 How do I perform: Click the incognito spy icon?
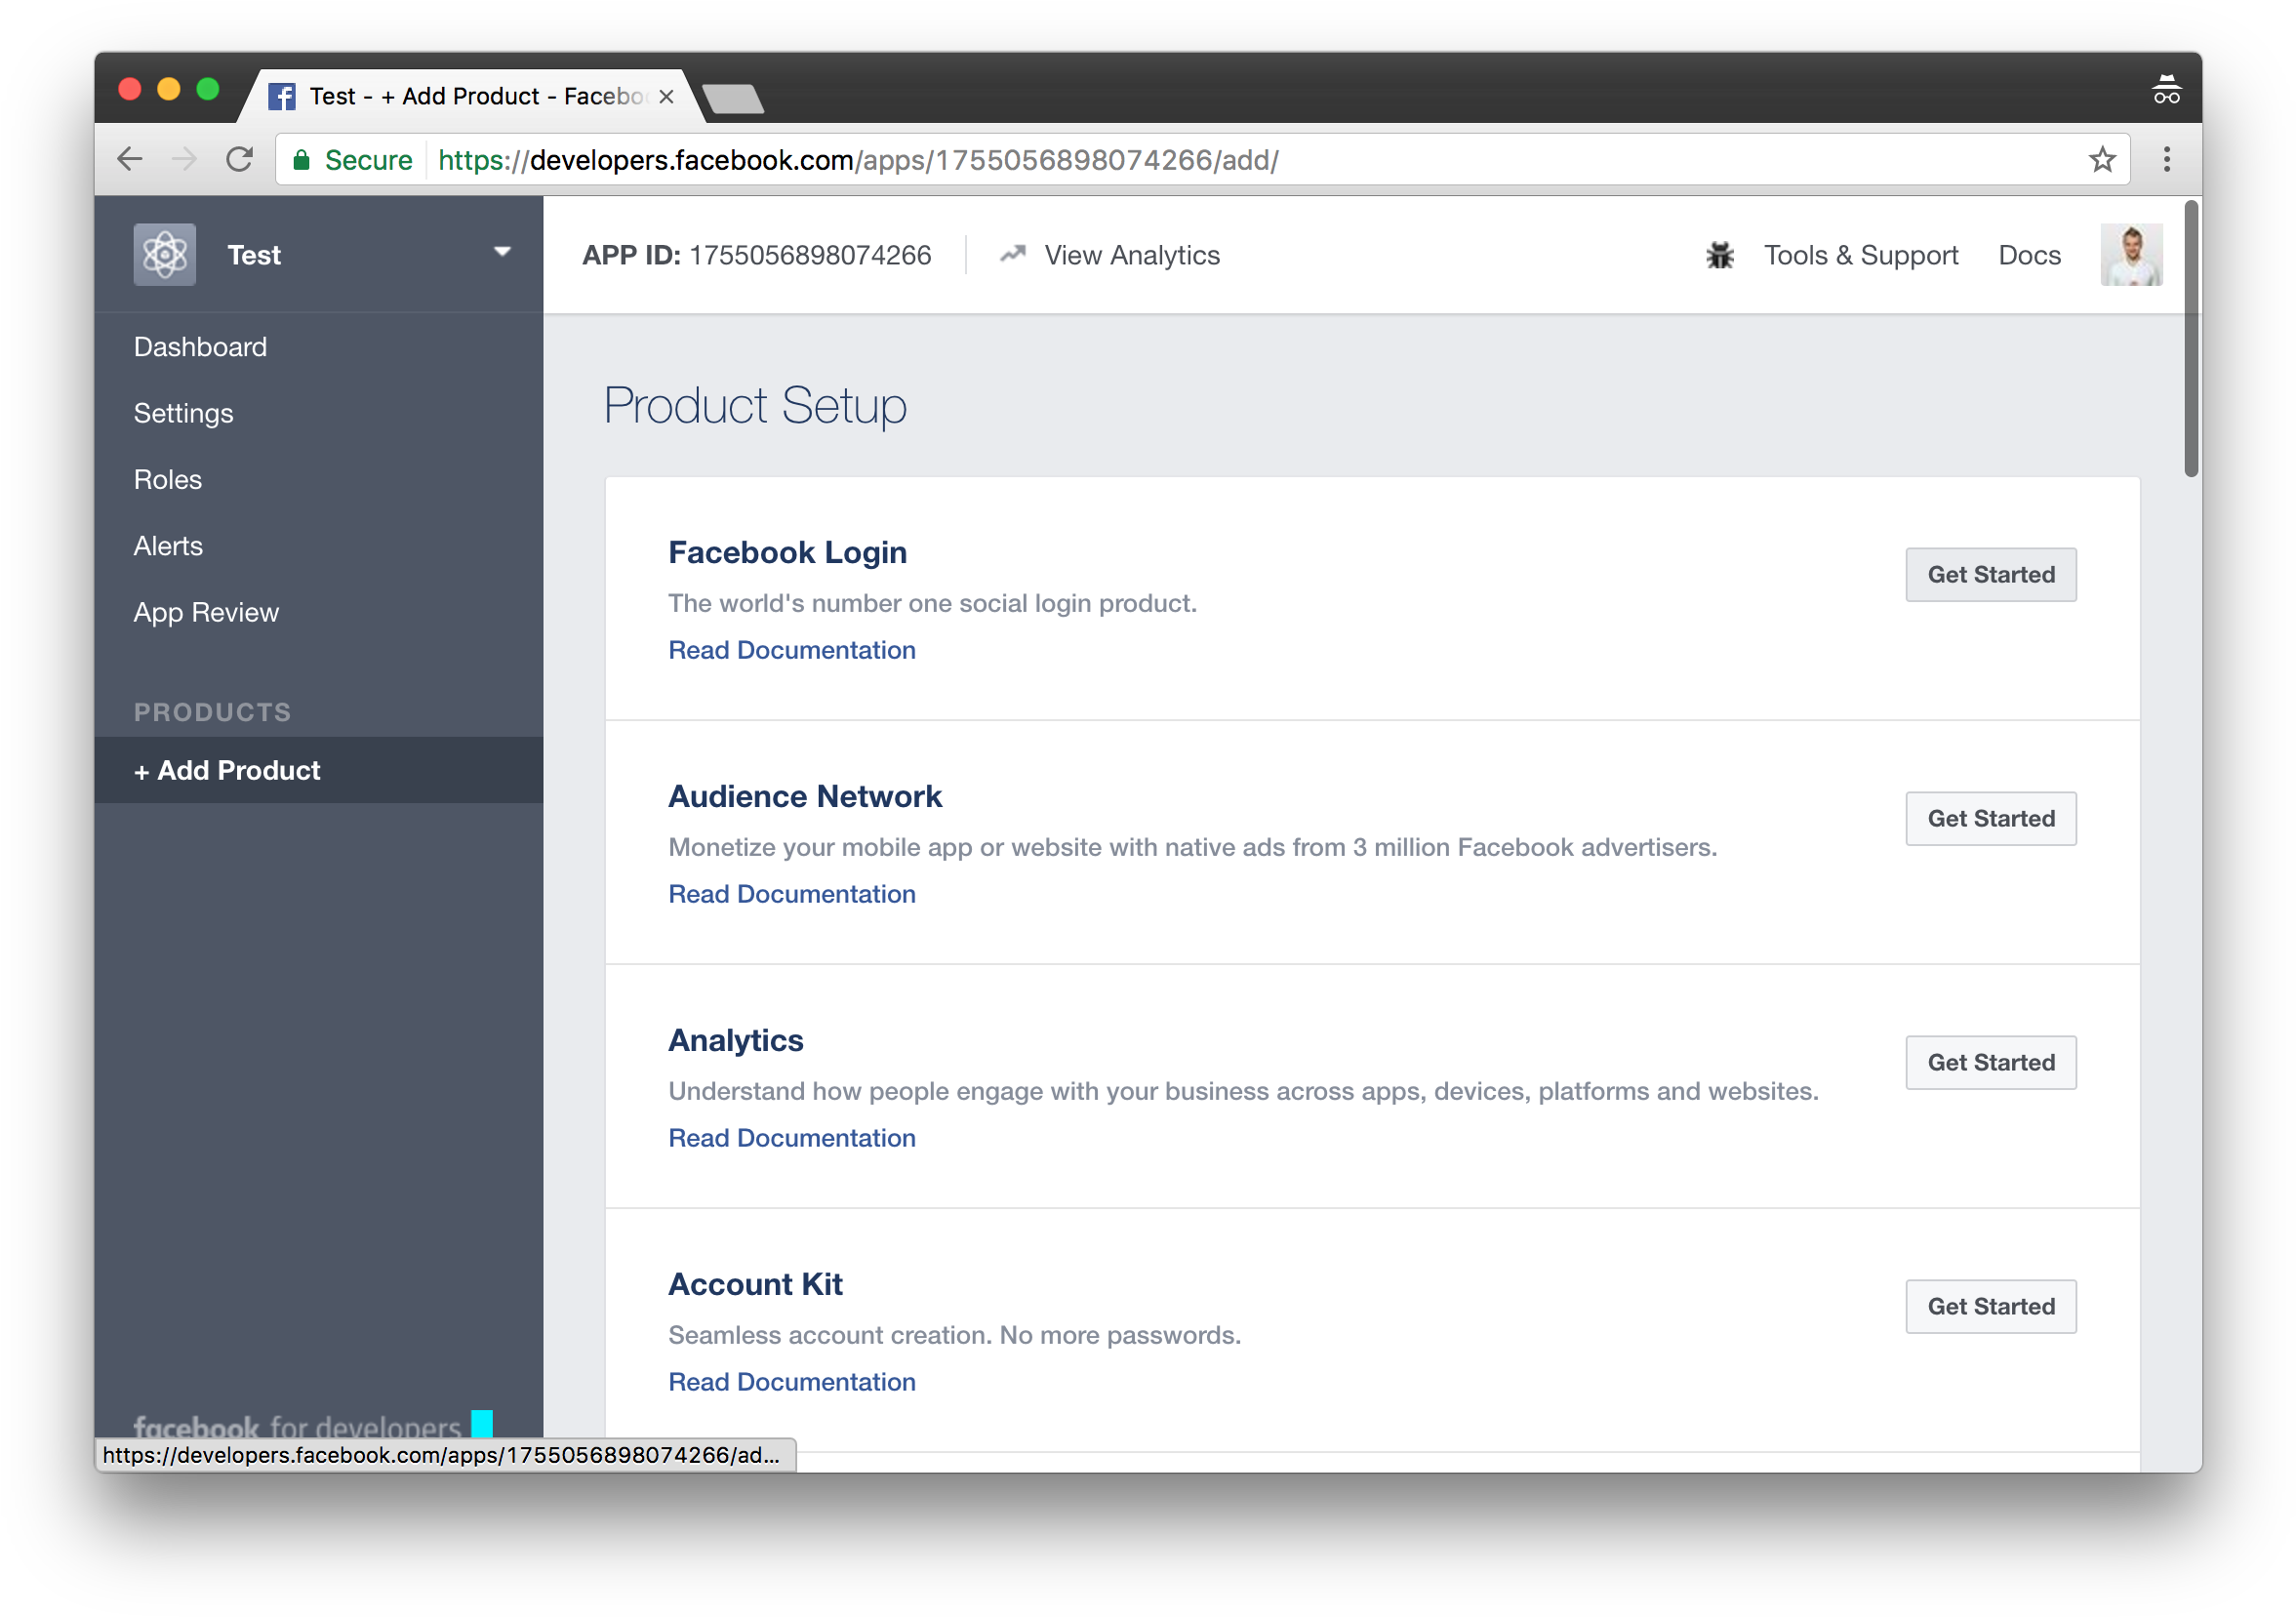pyautogui.click(x=2166, y=91)
